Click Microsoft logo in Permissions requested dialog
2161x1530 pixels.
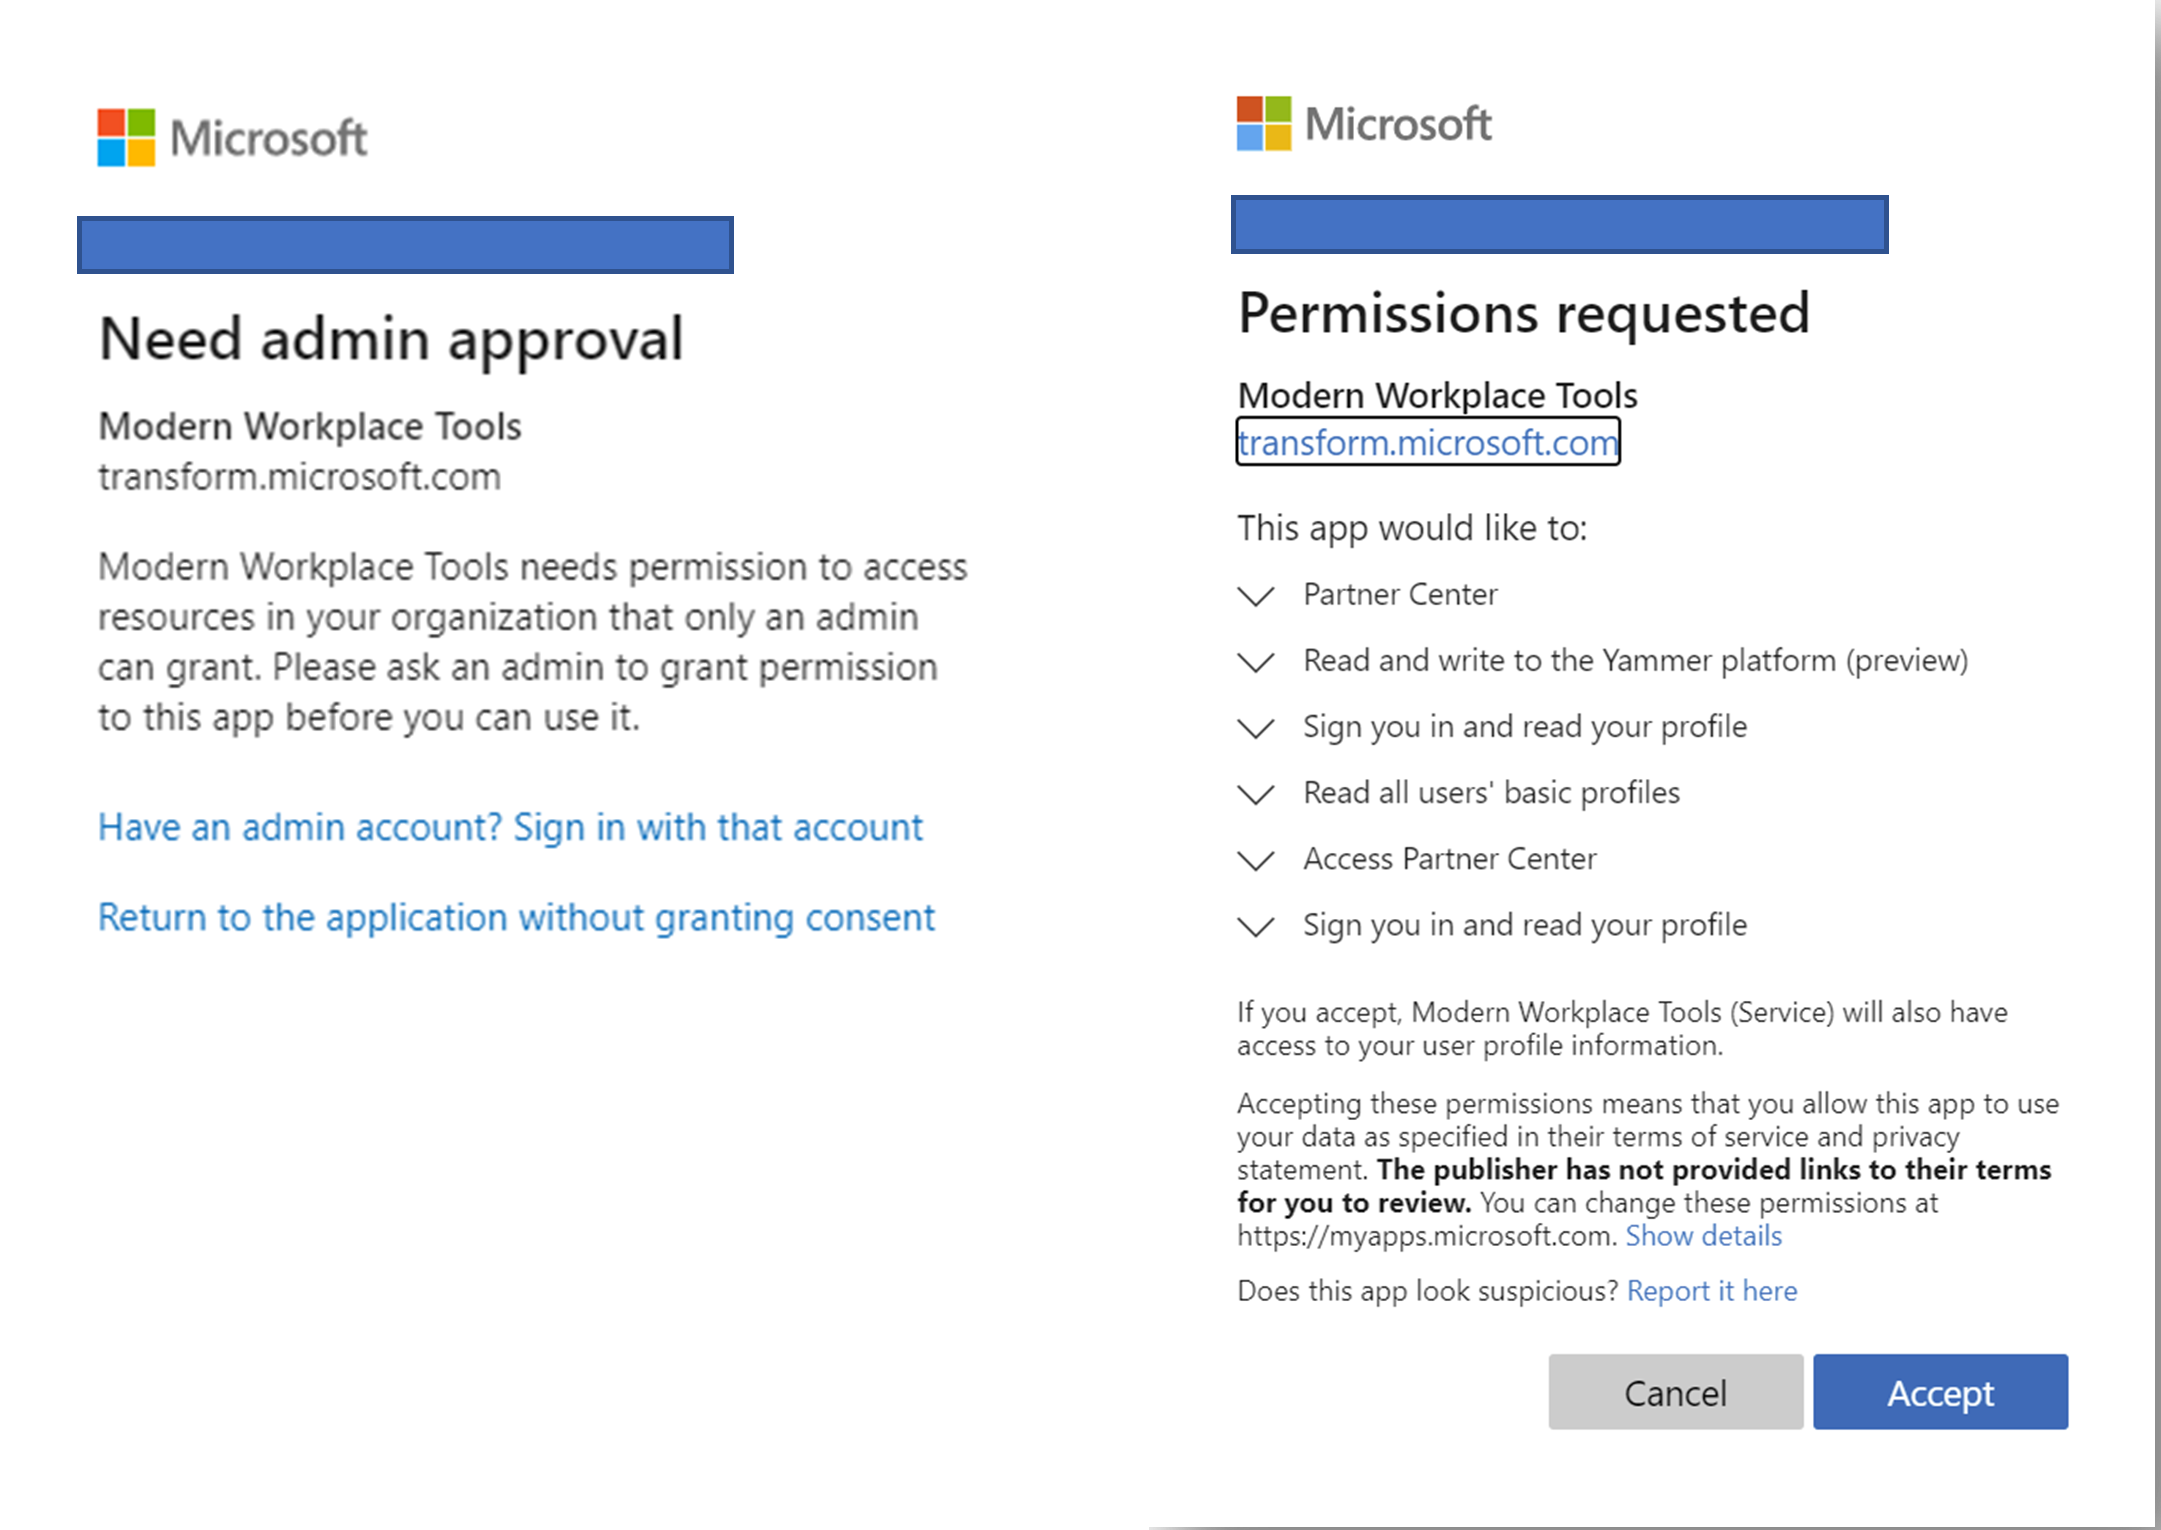coord(1364,124)
